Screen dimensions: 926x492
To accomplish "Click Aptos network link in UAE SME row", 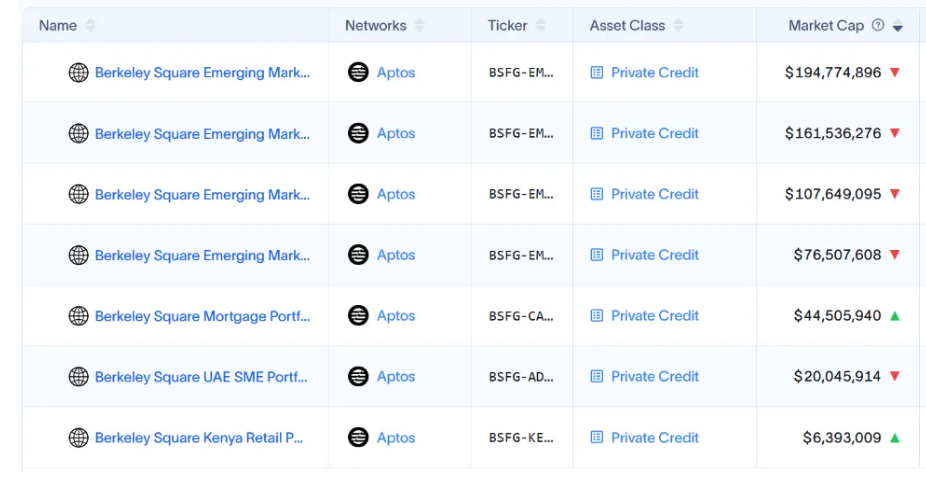I will 396,377.
